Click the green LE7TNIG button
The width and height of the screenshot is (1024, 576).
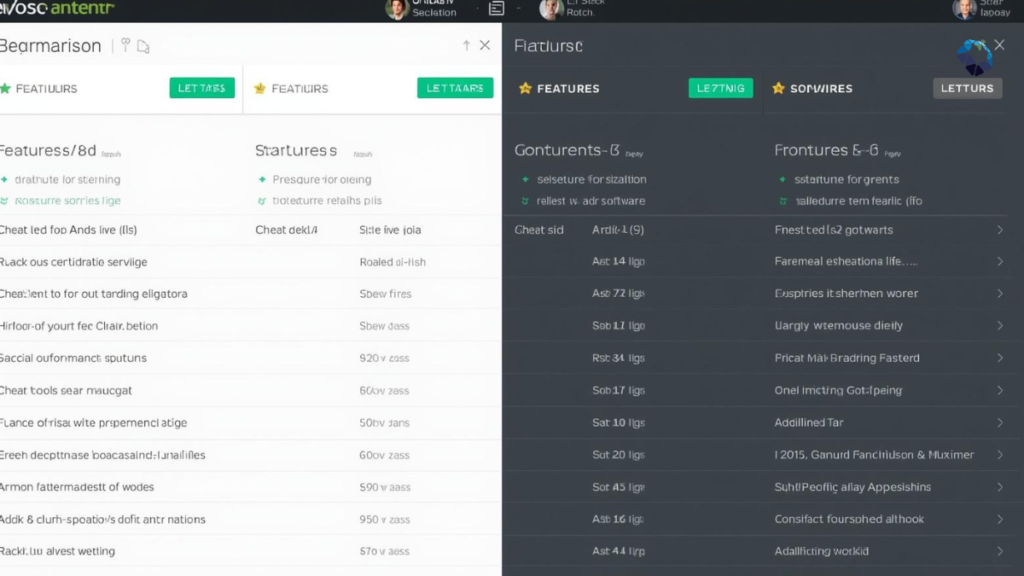tap(720, 88)
